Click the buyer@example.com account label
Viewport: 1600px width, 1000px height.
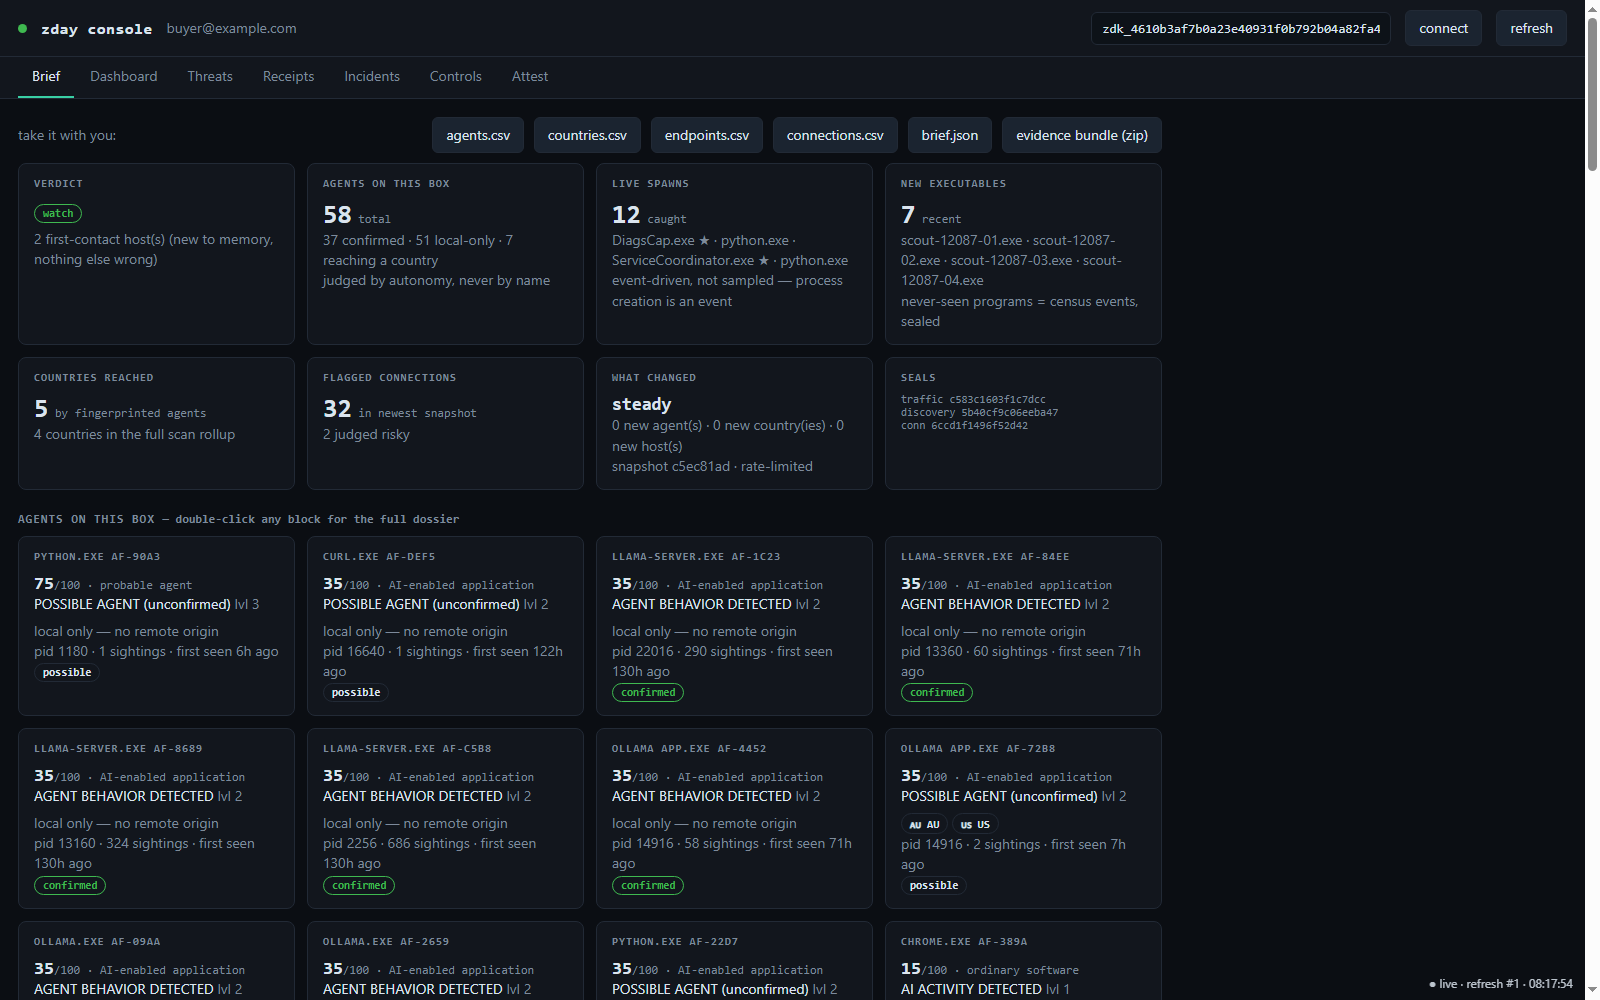click(x=232, y=28)
